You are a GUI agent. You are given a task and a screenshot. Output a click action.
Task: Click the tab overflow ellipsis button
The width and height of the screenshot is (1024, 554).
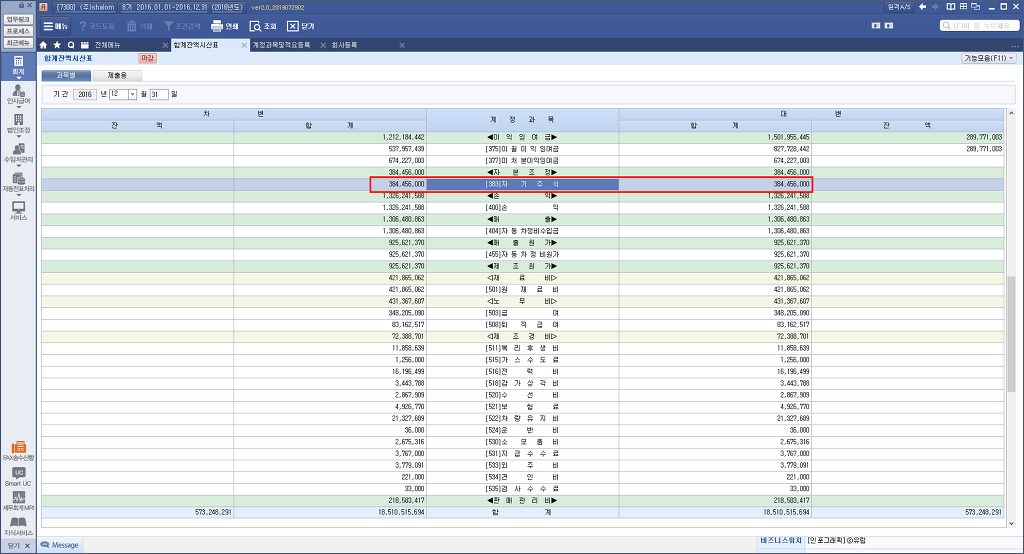coord(1014,46)
